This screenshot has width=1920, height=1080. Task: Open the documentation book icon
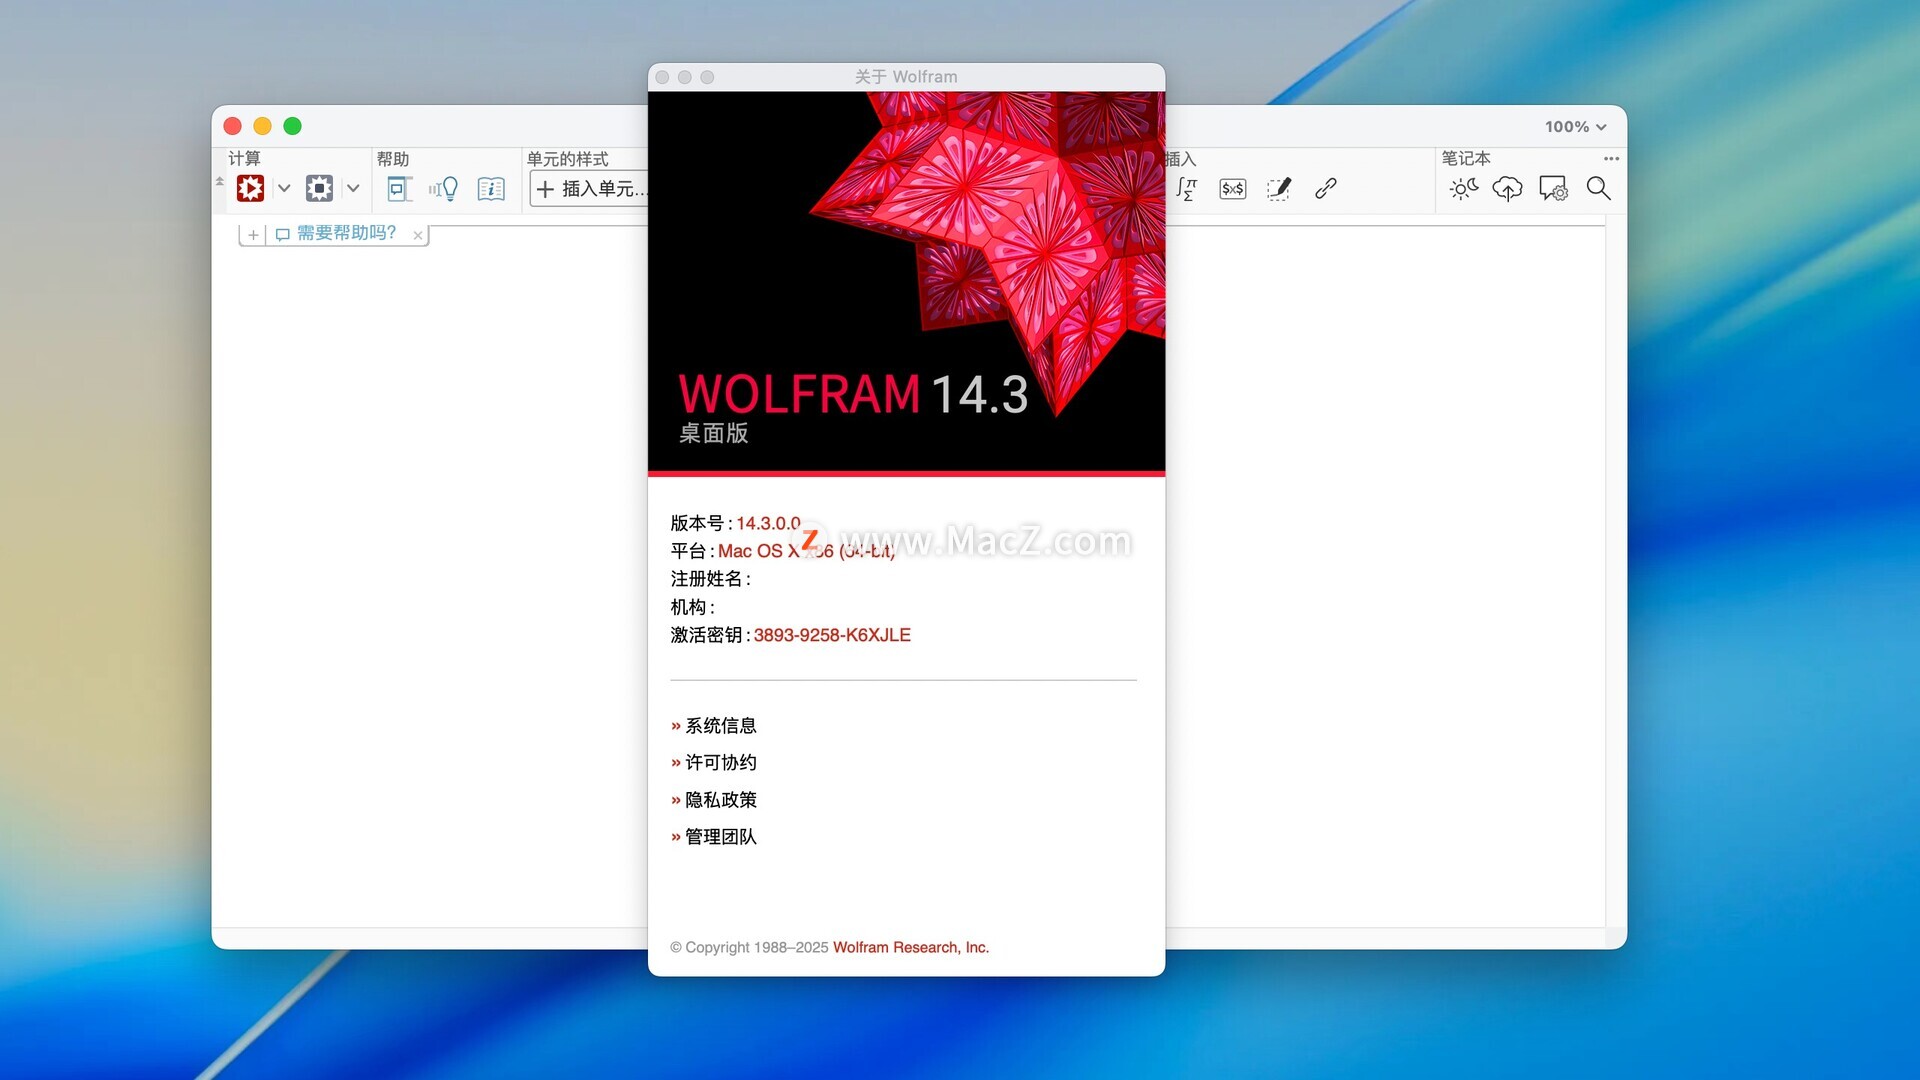coord(491,188)
